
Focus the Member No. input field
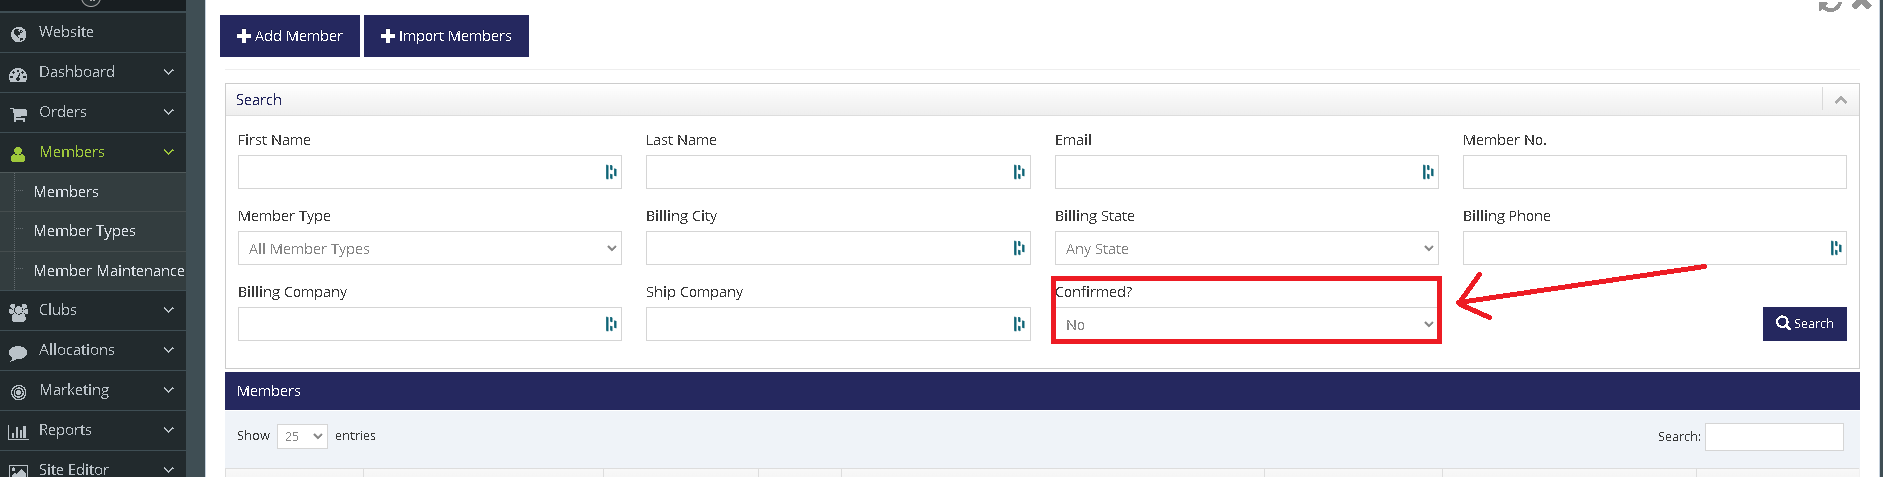1654,172
